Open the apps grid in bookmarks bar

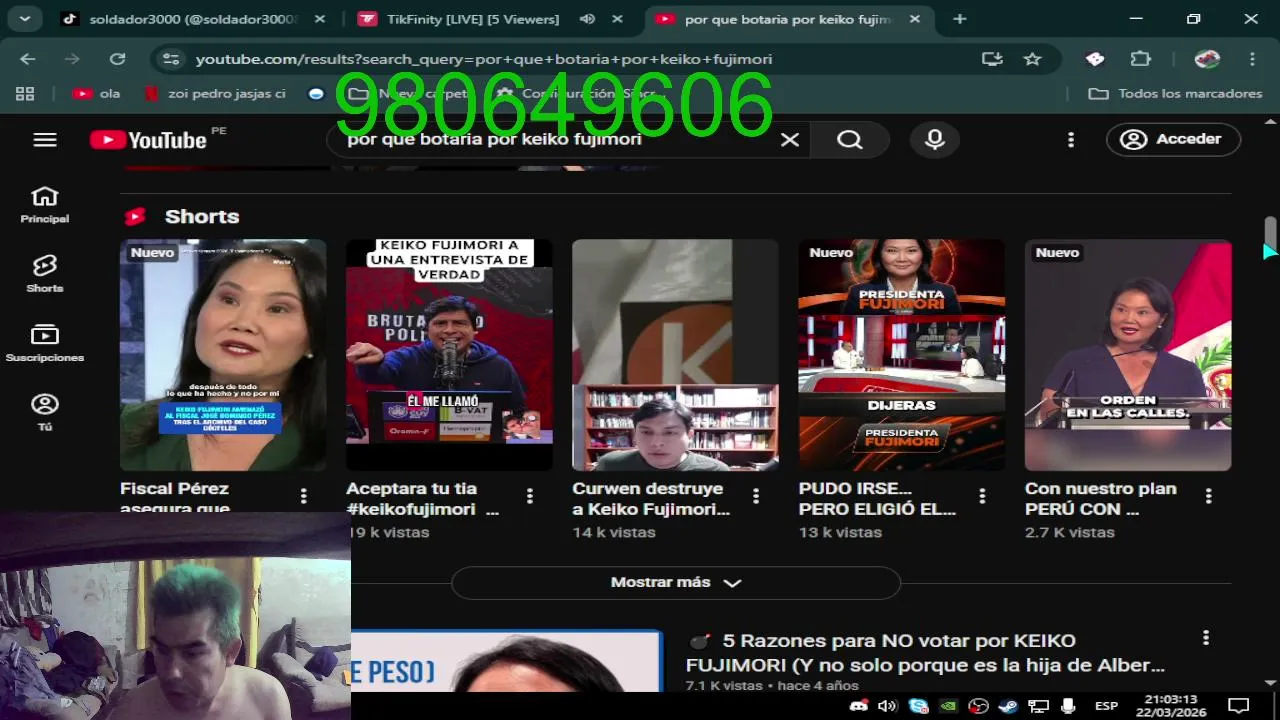tap(25, 93)
